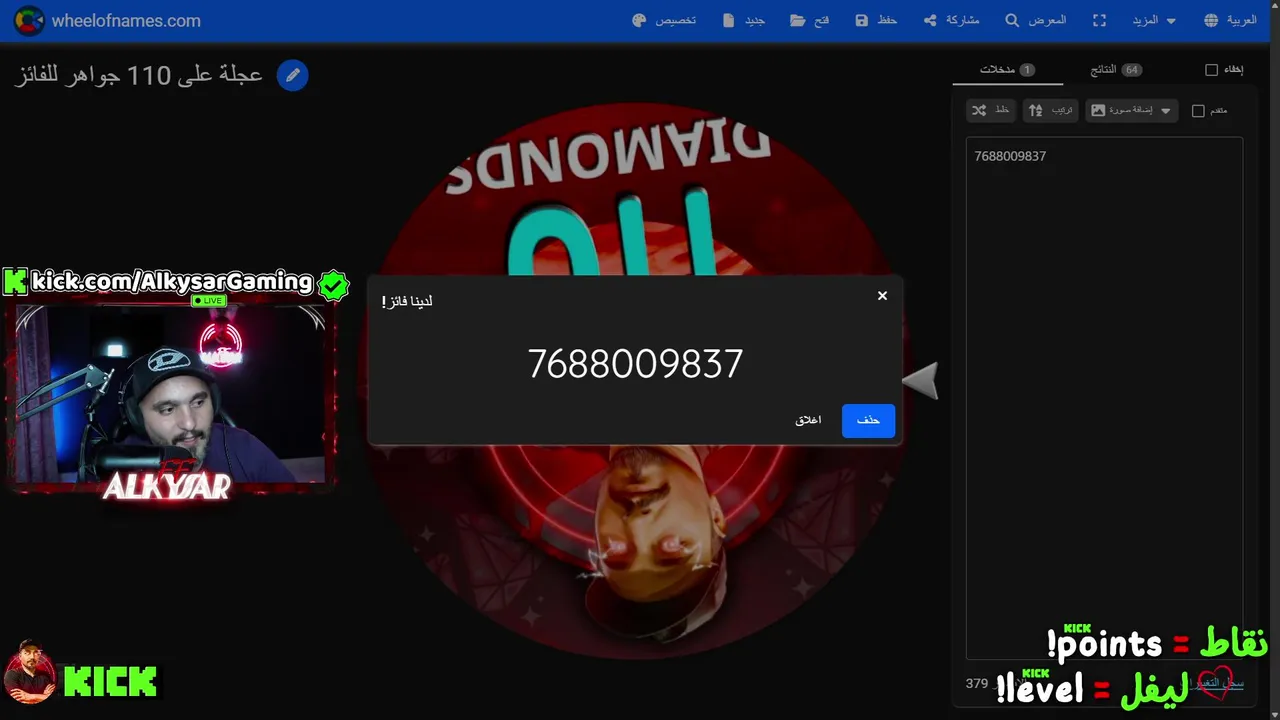Sort the entries with the ترتيب button
Image resolution: width=1280 pixels, height=720 pixels.
click(1050, 110)
